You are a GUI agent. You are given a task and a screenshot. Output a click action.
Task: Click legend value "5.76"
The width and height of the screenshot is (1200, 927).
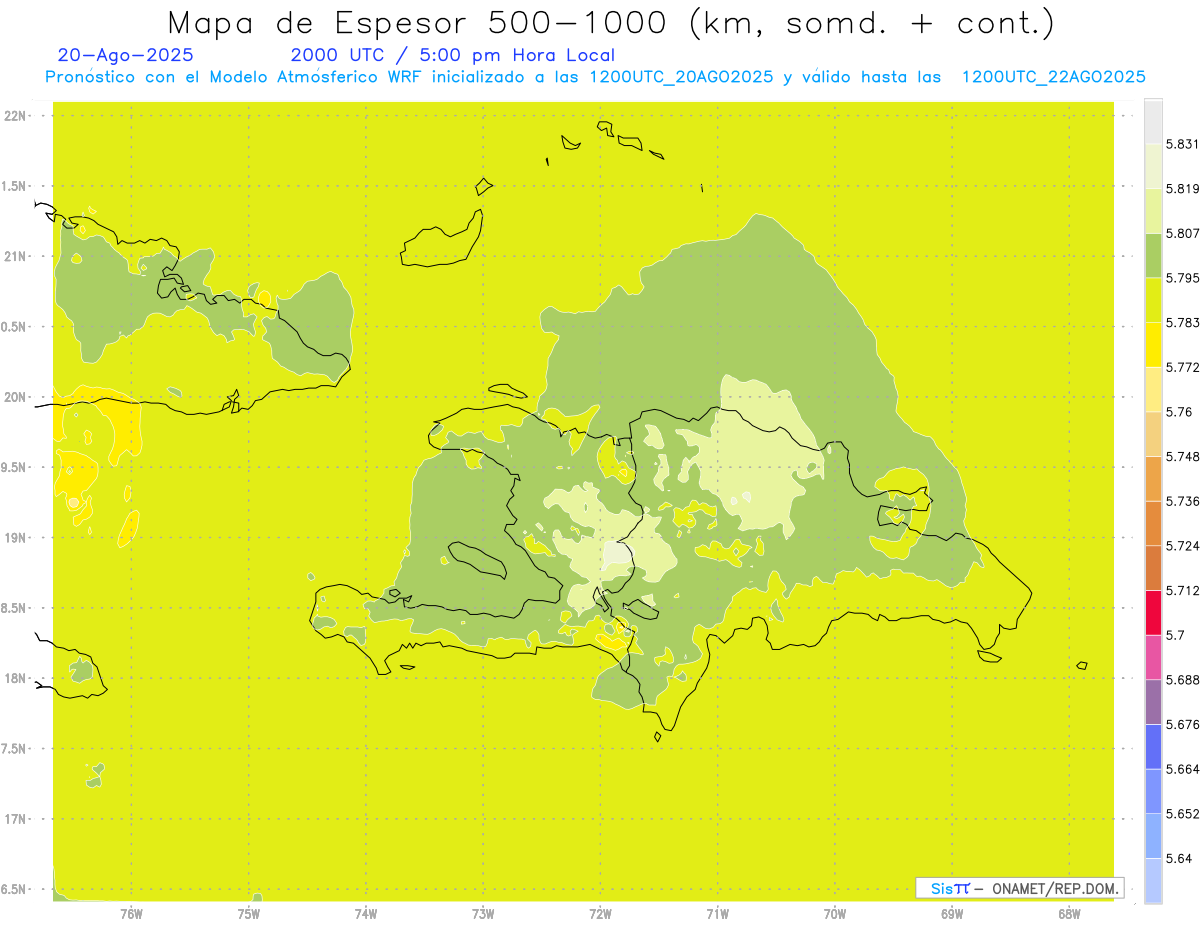[1180, 411]
